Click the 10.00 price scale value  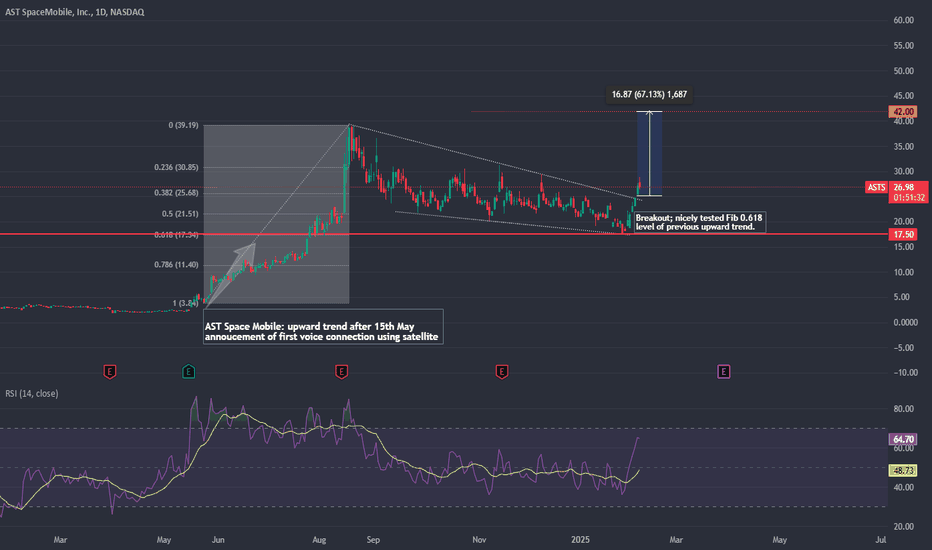click(x=903, y=272)
